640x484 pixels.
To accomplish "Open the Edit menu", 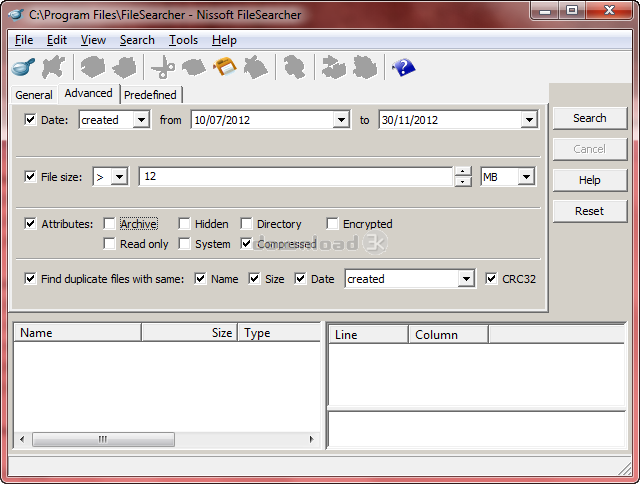I will (57, 40).
